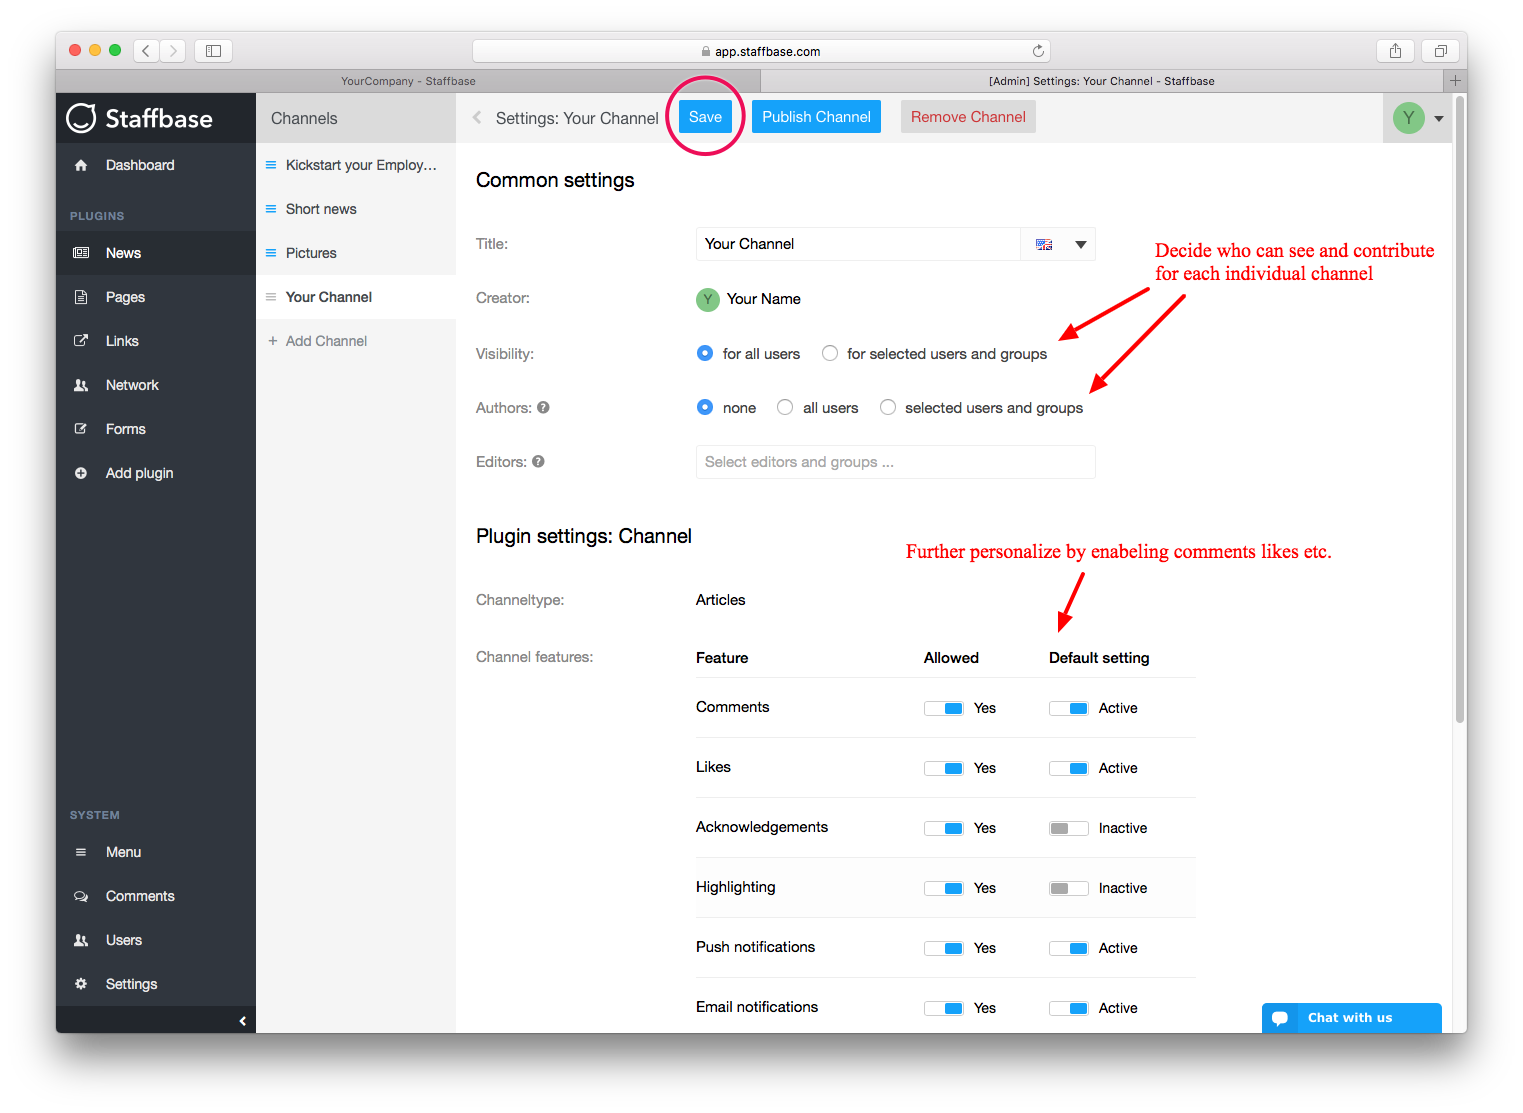The height and width of the screenshot is (1113, 1523).
Task: Open the News plugin in sidebar
Action: pyautogui.click(x=122, y=252)
